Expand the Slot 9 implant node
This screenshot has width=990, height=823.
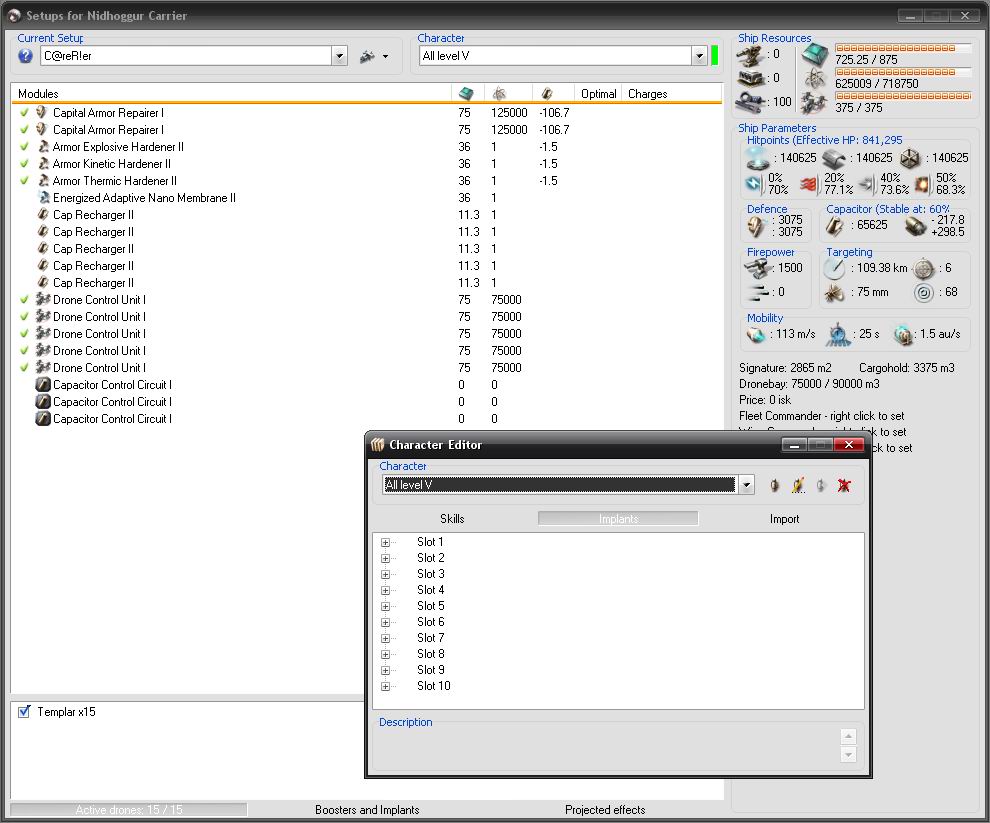385,671
